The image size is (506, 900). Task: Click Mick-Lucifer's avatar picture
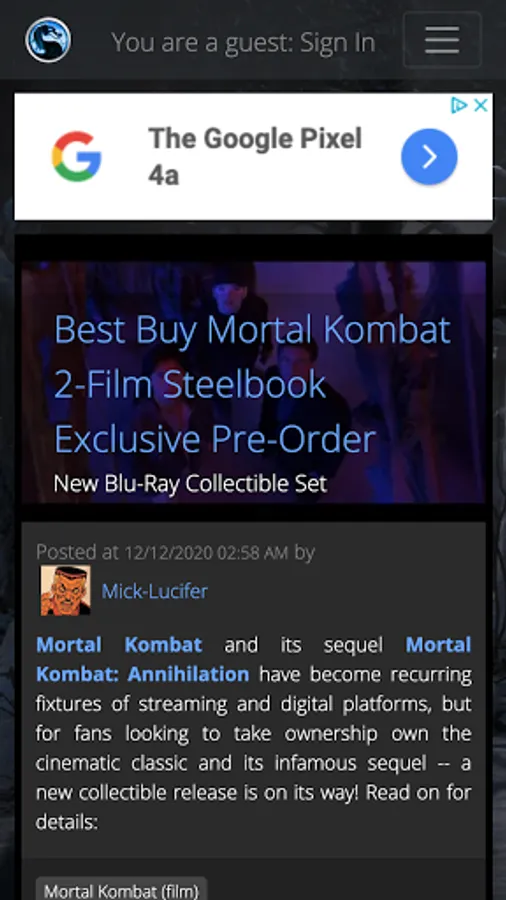point(65,590)
